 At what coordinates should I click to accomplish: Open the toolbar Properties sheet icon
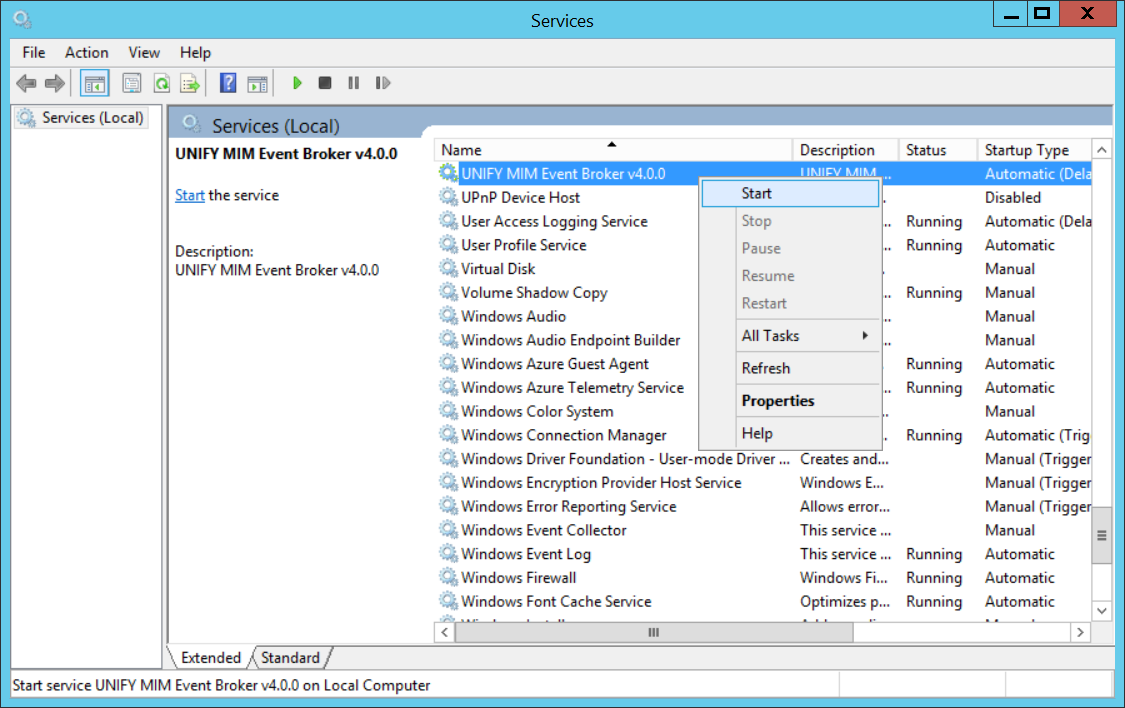coord(131,83)
